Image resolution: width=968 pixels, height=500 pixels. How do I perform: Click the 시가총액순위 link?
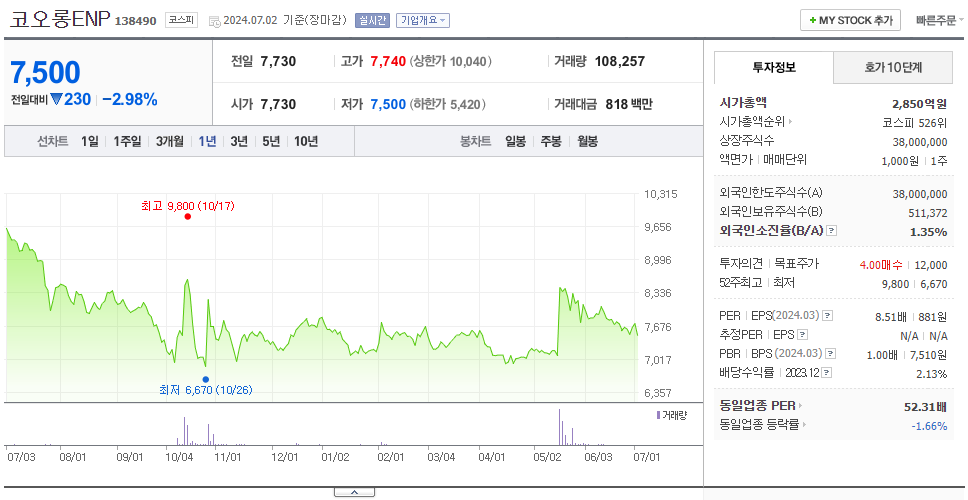(x=753, y=122)
